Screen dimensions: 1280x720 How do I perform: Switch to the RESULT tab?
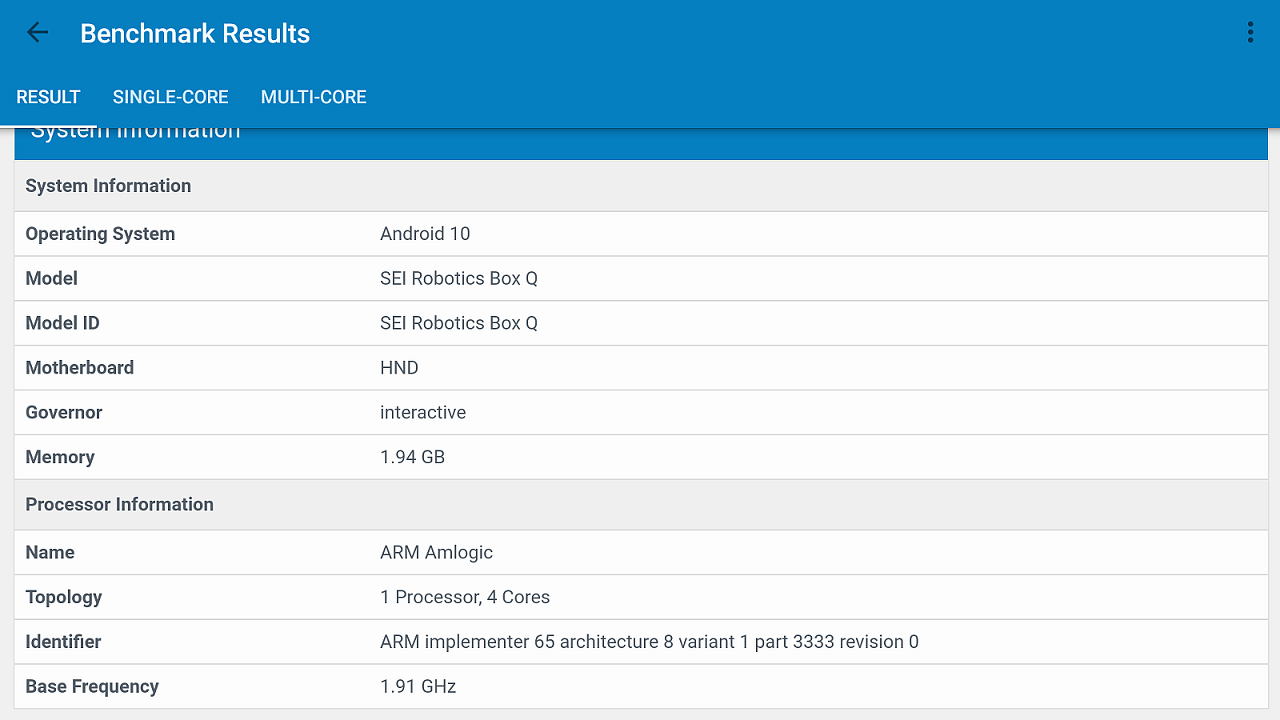48,97
